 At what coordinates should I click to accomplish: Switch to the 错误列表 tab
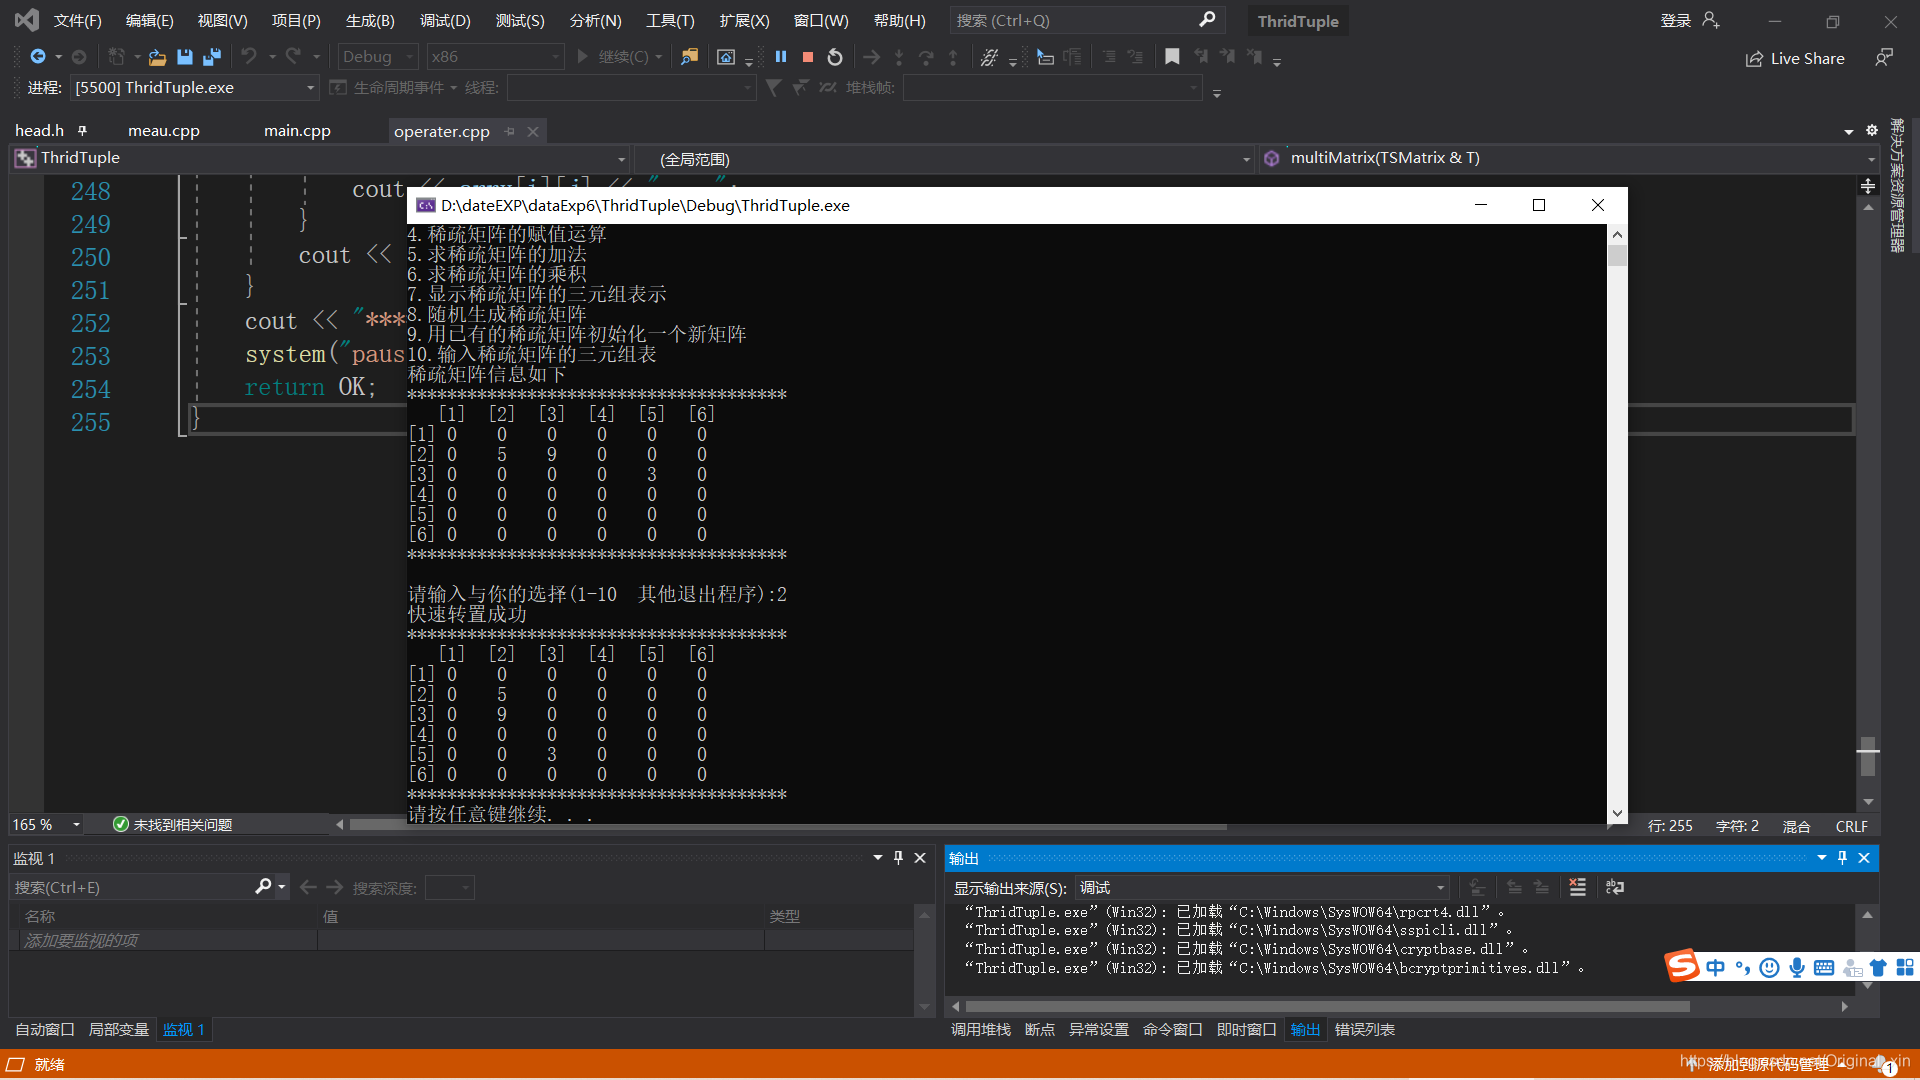pos(1364,1029)
